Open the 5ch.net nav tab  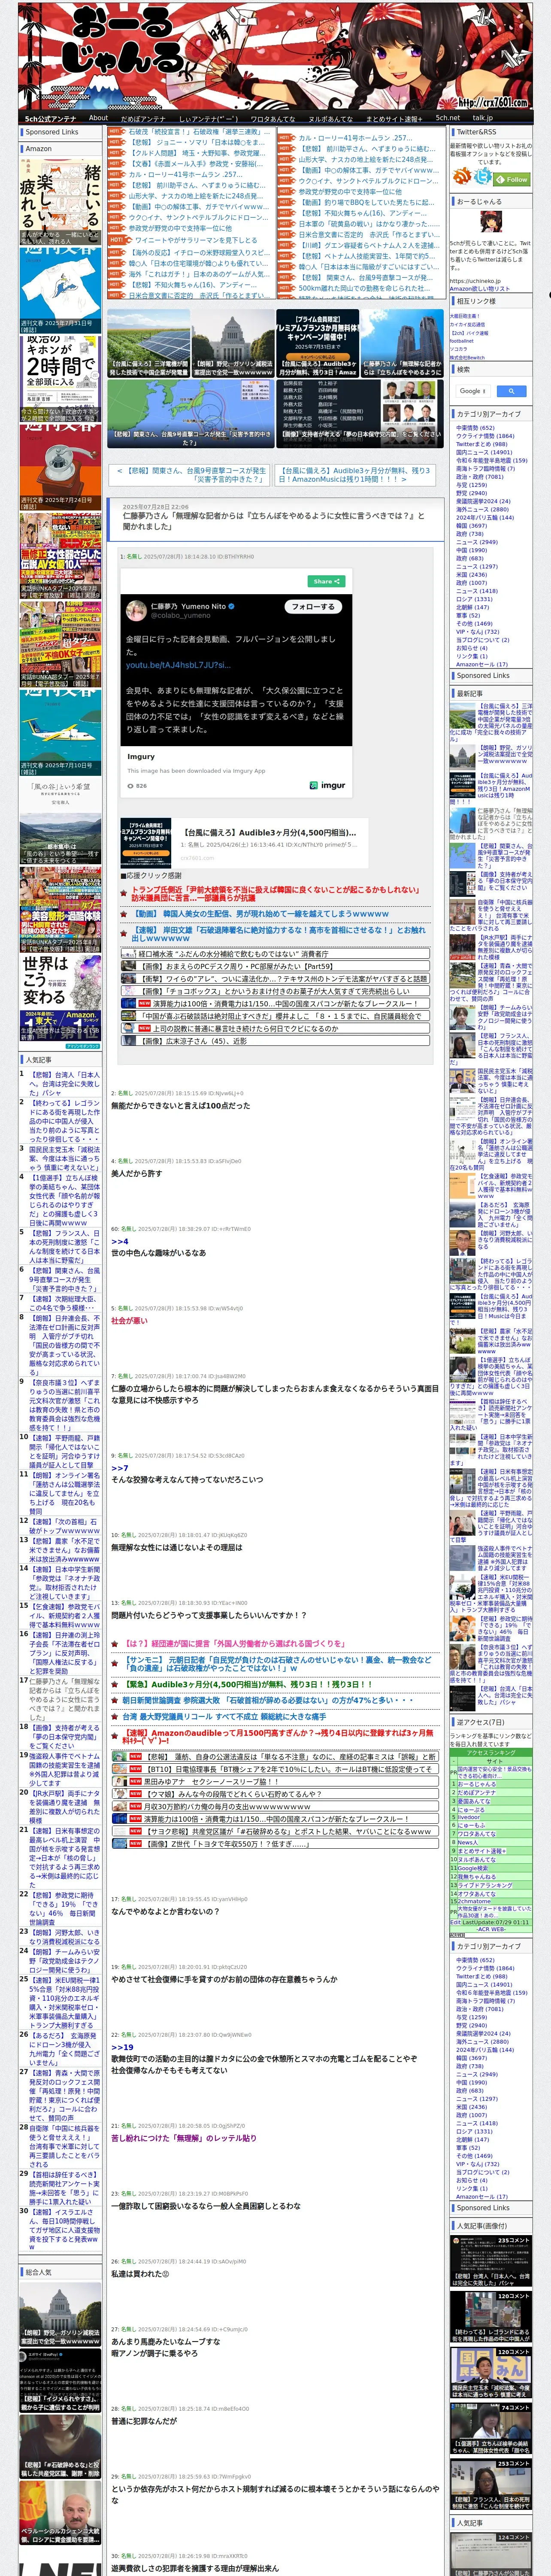click(x=447, y=117)
